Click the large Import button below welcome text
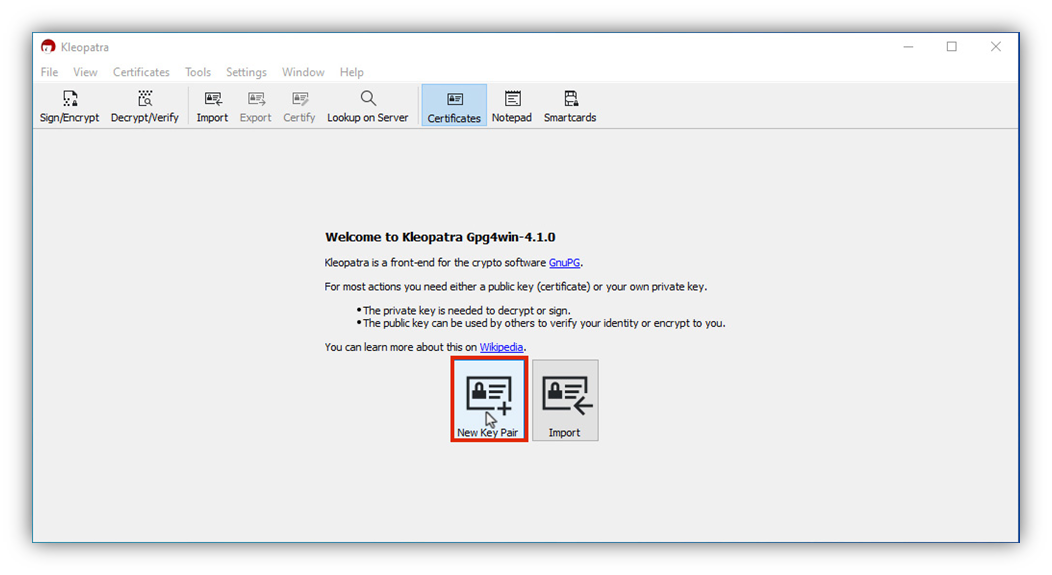Screen dimensions: 1052x575 [565, 400]
